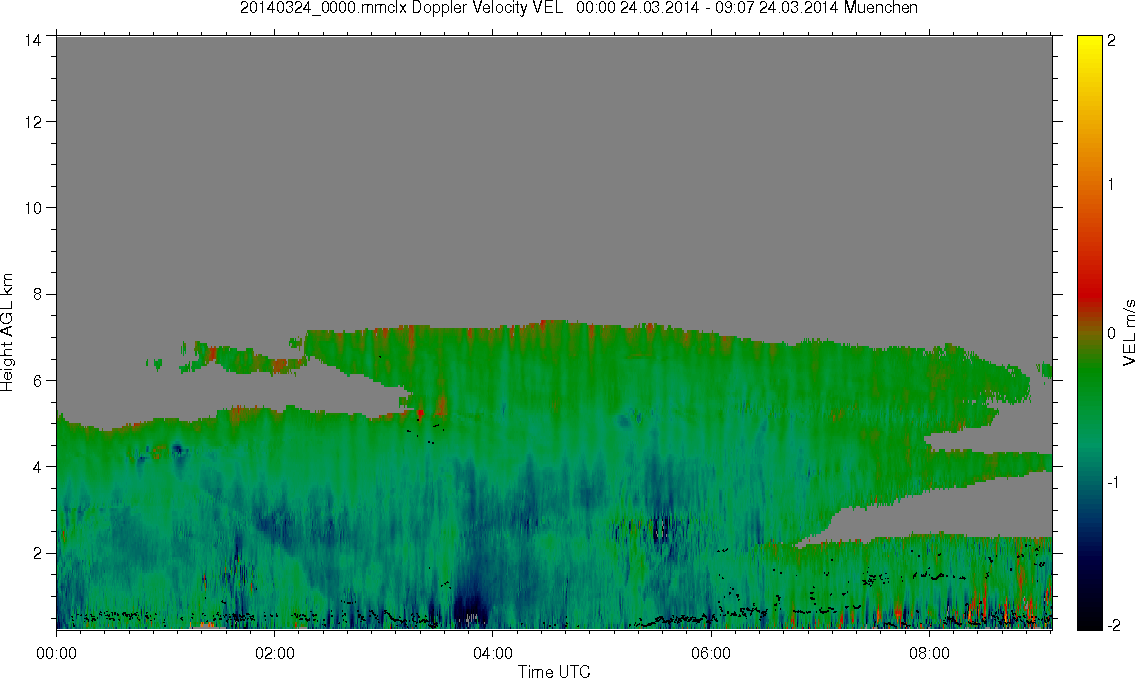Click the height tick label '4'

[x=36, y=467]
